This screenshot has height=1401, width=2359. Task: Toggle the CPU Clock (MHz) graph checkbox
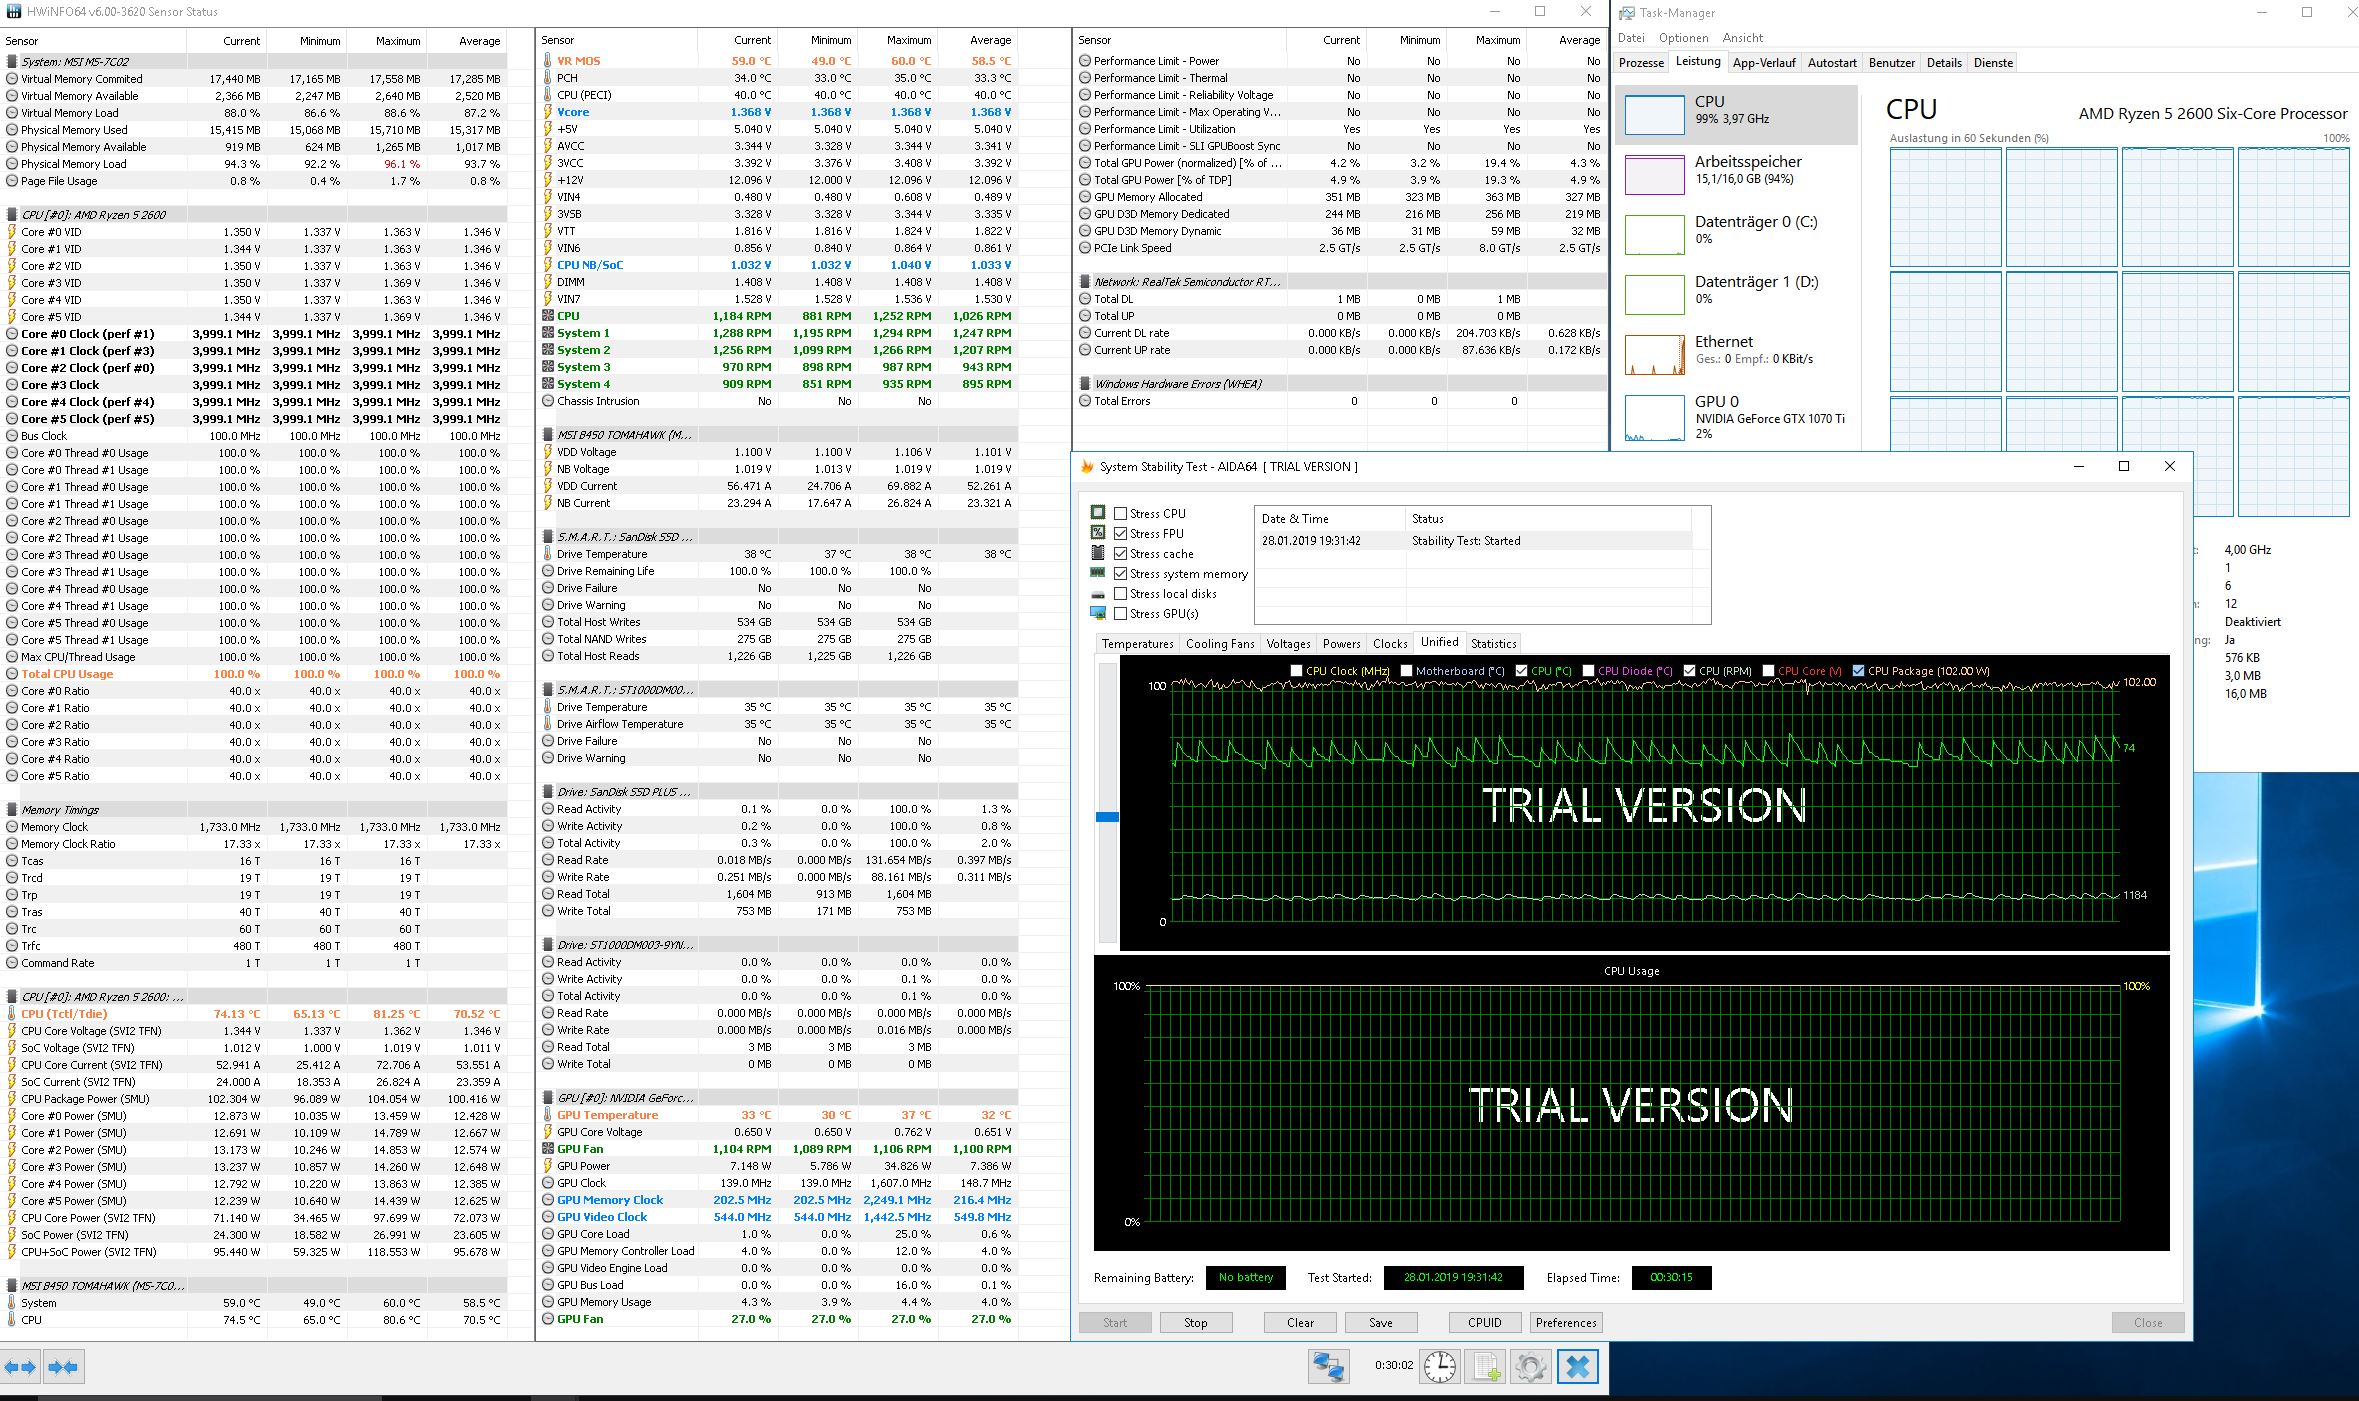[1297, 671]
